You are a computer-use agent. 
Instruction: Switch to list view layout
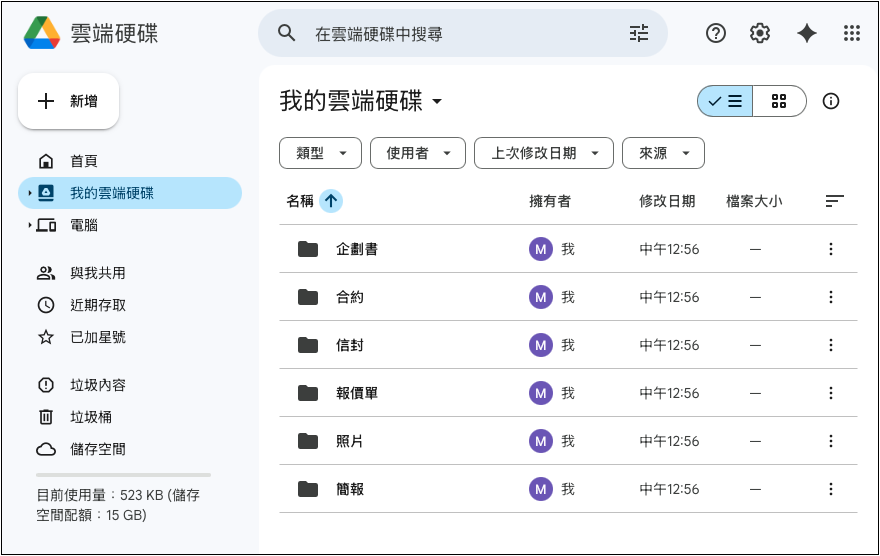pos(725,101)
